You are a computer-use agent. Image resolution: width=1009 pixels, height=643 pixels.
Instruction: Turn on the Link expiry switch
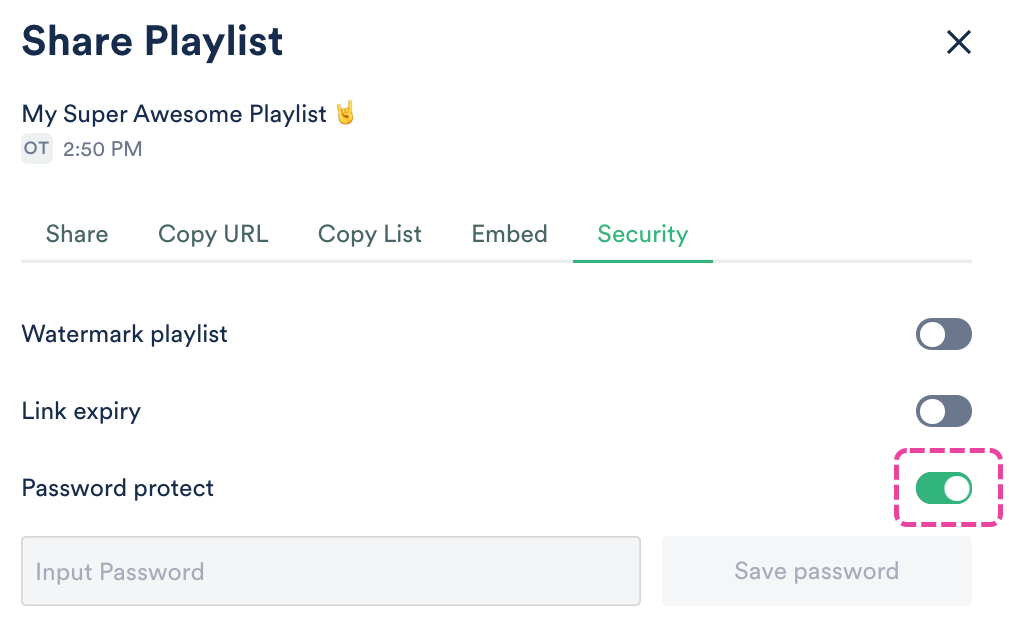[x=943, y=411]
